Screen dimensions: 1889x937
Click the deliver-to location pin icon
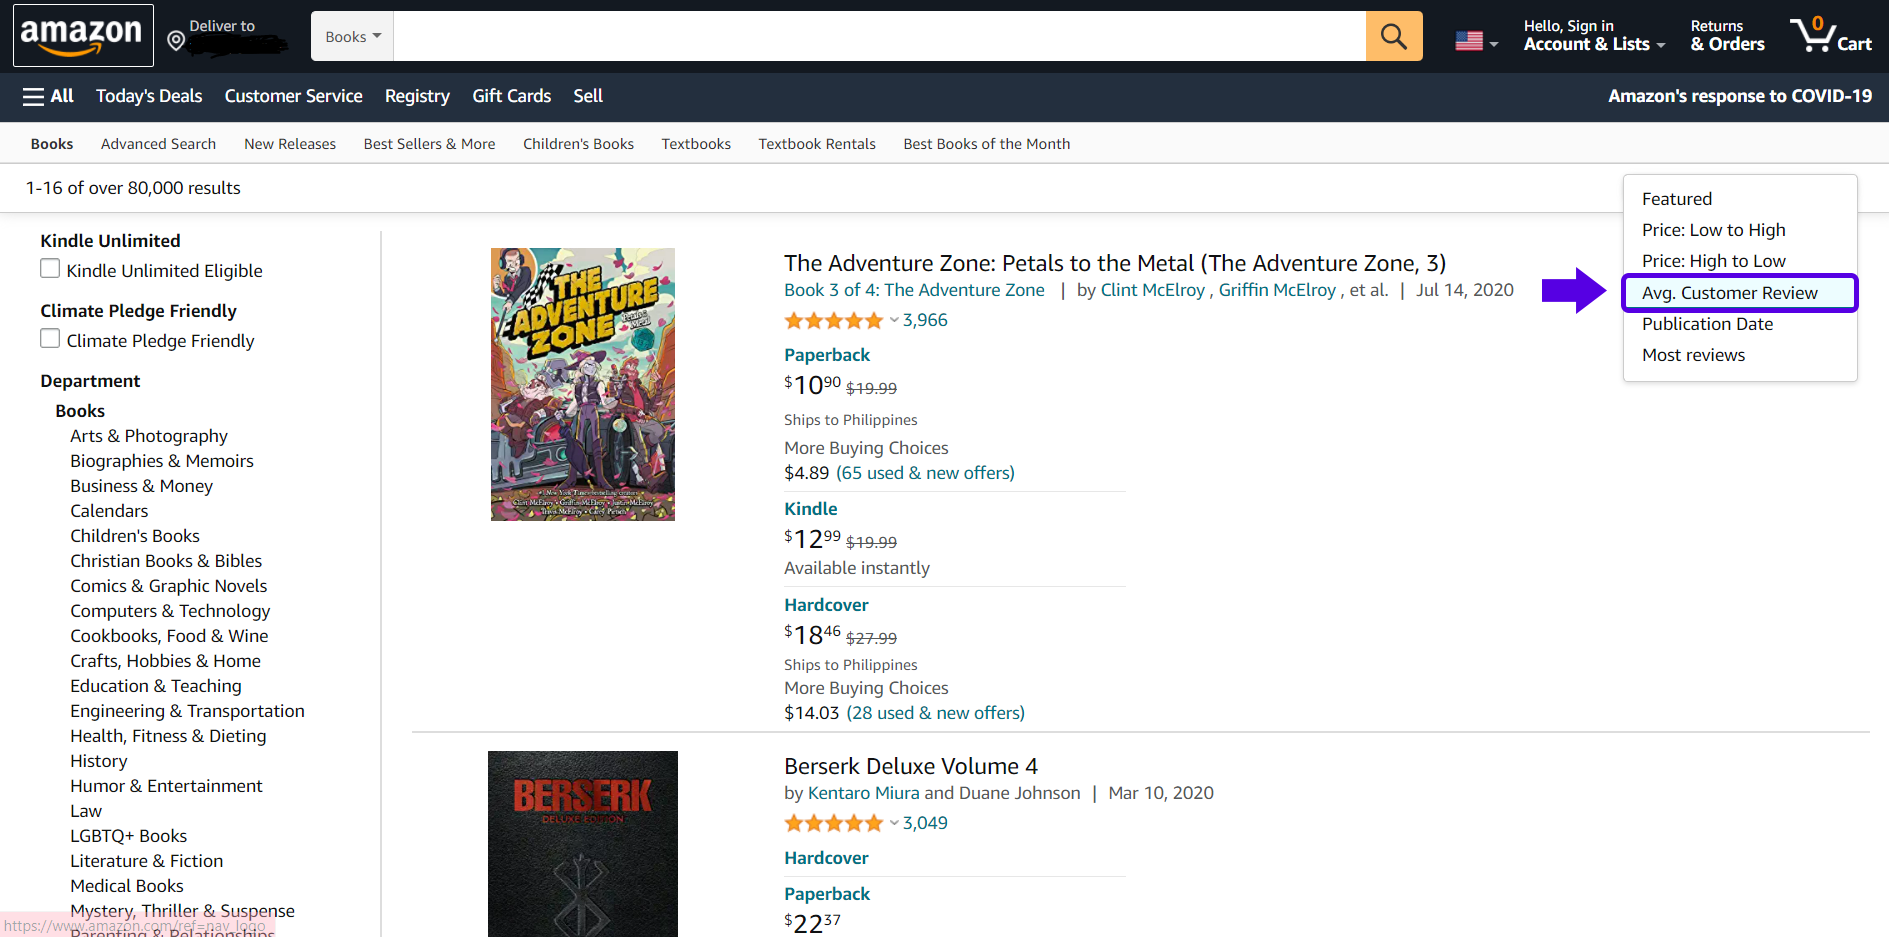pyautogui.click(x=176, y=40)
